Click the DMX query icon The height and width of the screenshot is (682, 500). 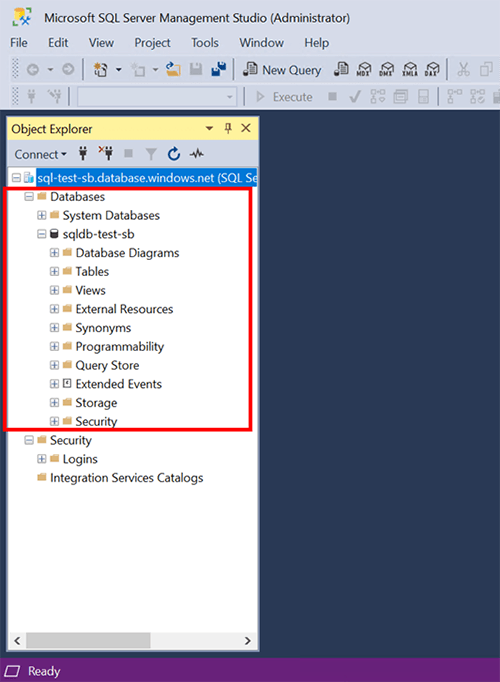click(x=387, y=69)
